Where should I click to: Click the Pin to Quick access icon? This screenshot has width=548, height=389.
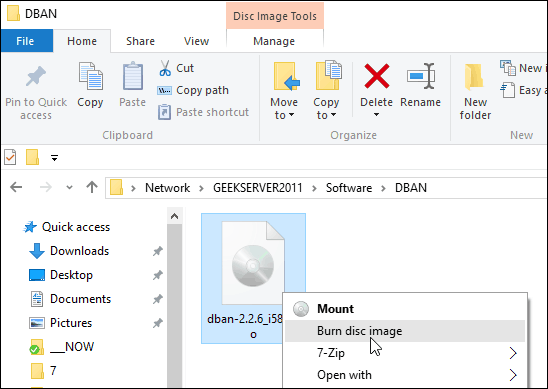pyautogui.click(x=36, y=76)
